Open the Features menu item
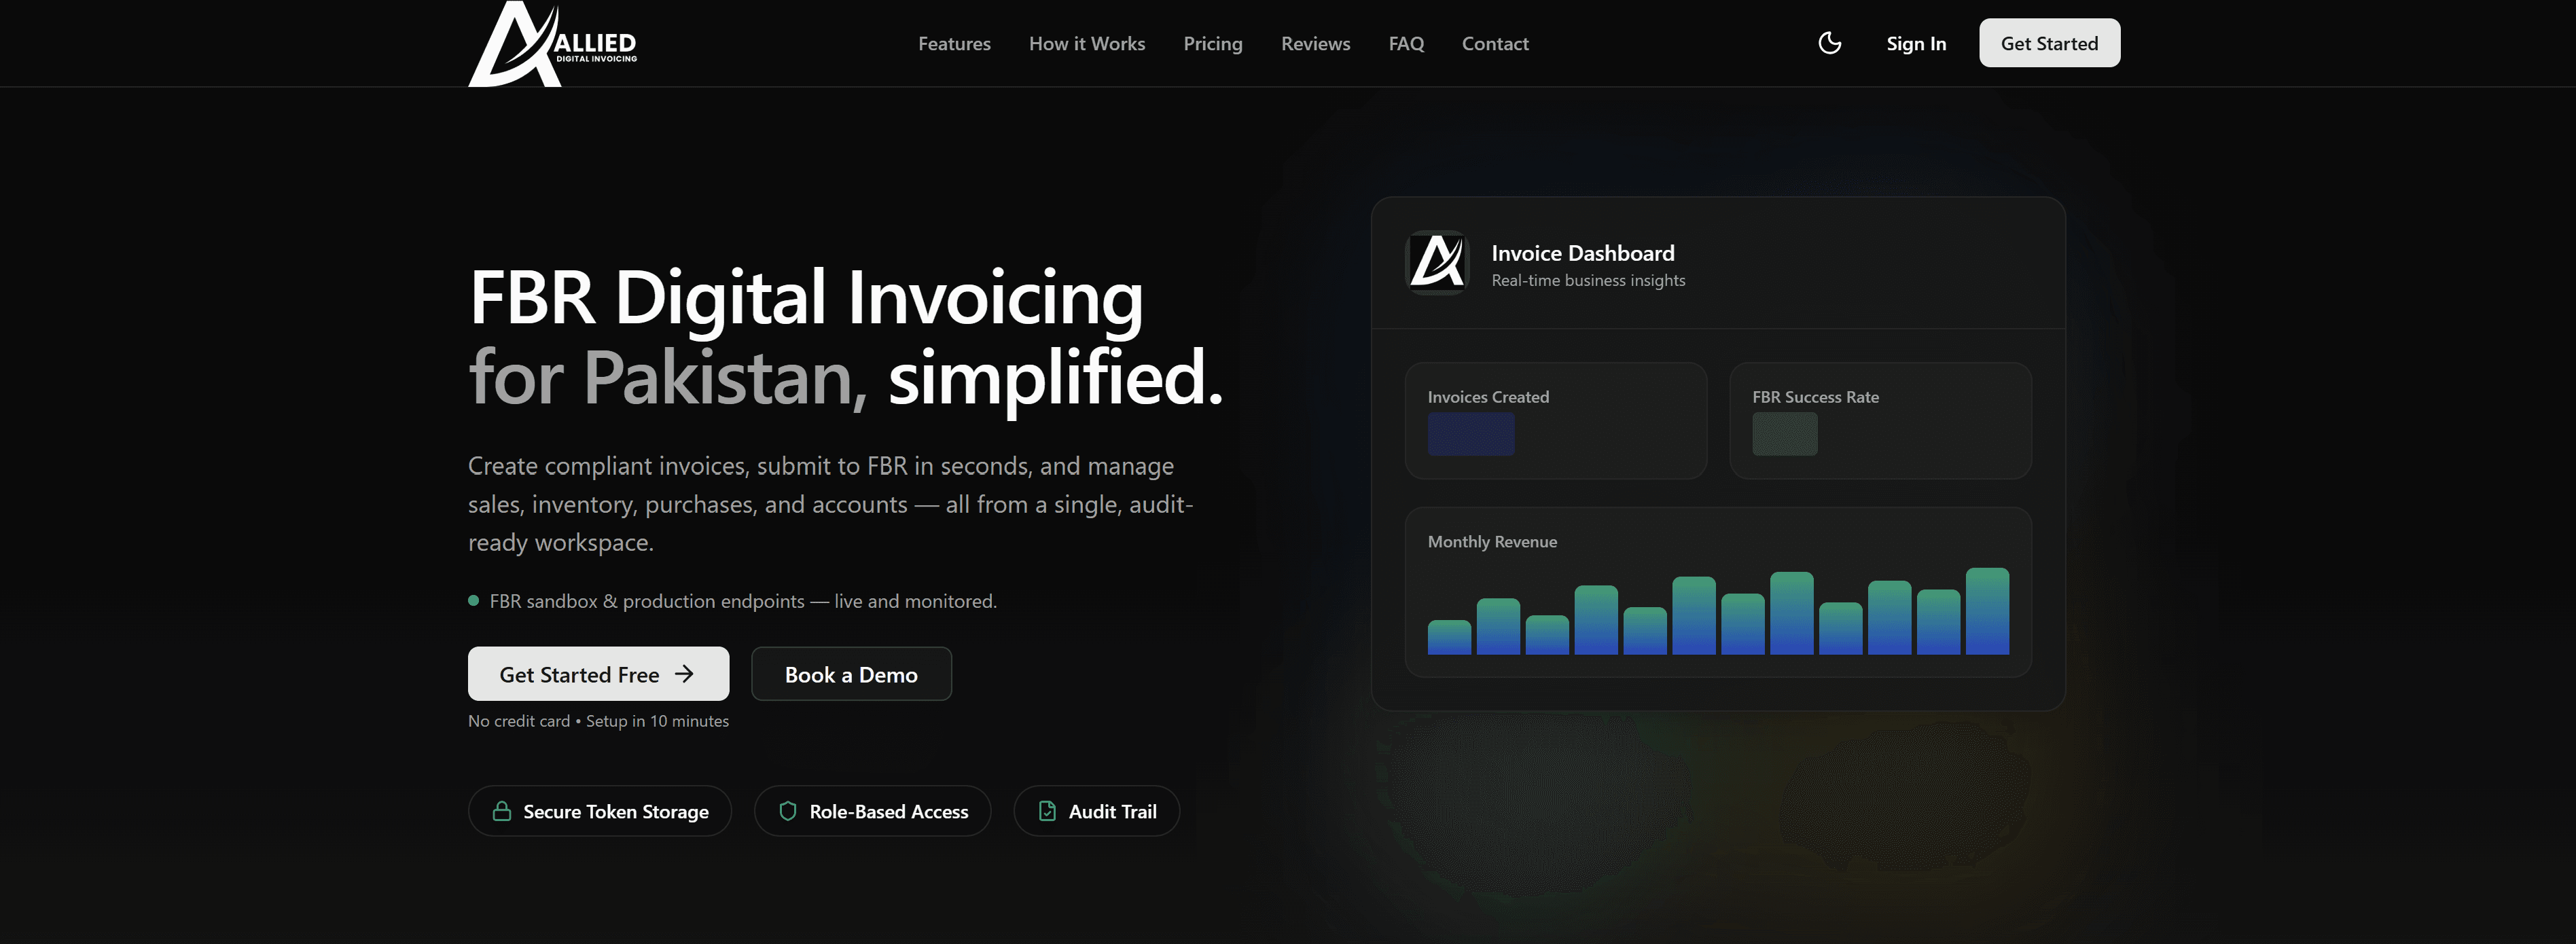 954,43
